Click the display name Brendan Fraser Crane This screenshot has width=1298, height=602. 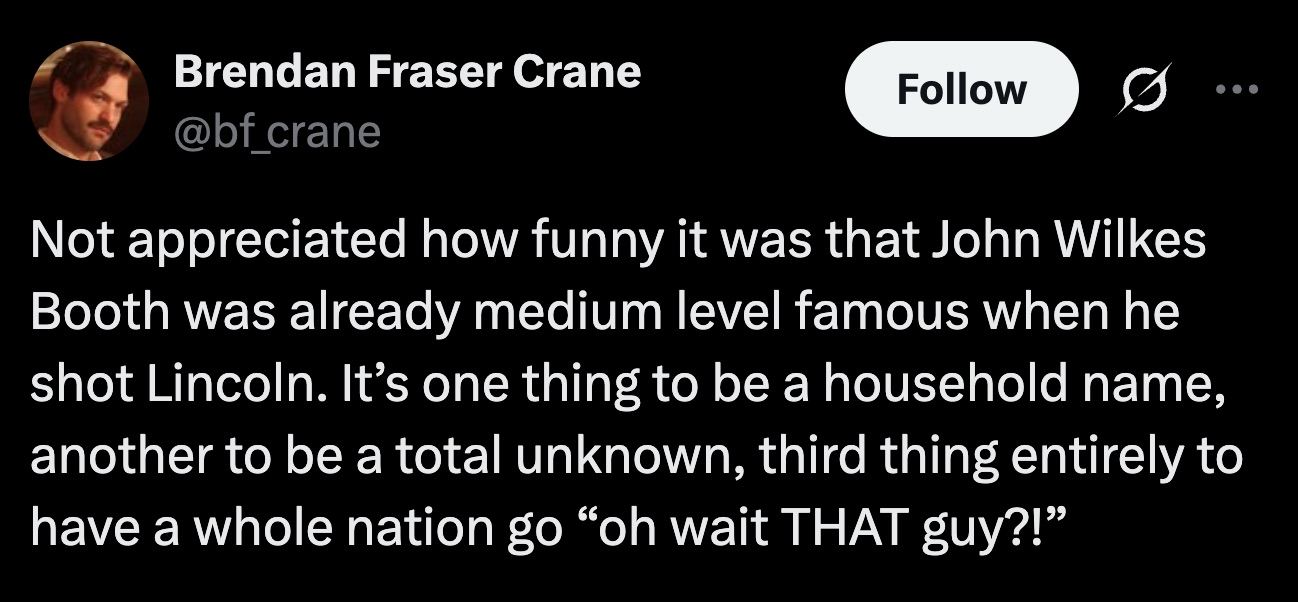tap(407, 72)
